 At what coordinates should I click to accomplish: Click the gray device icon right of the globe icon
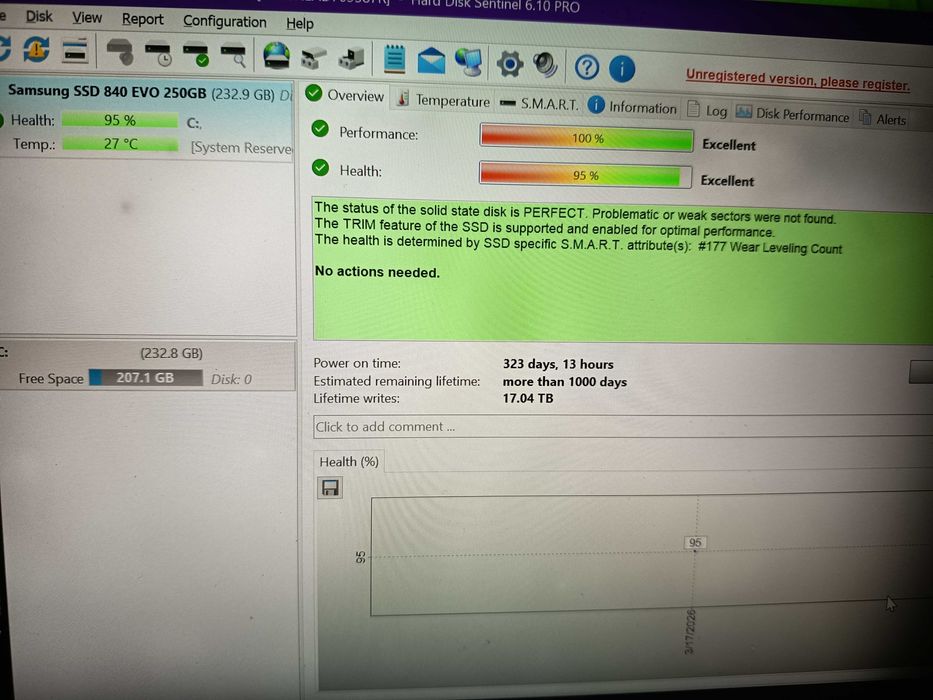(314, 58)
